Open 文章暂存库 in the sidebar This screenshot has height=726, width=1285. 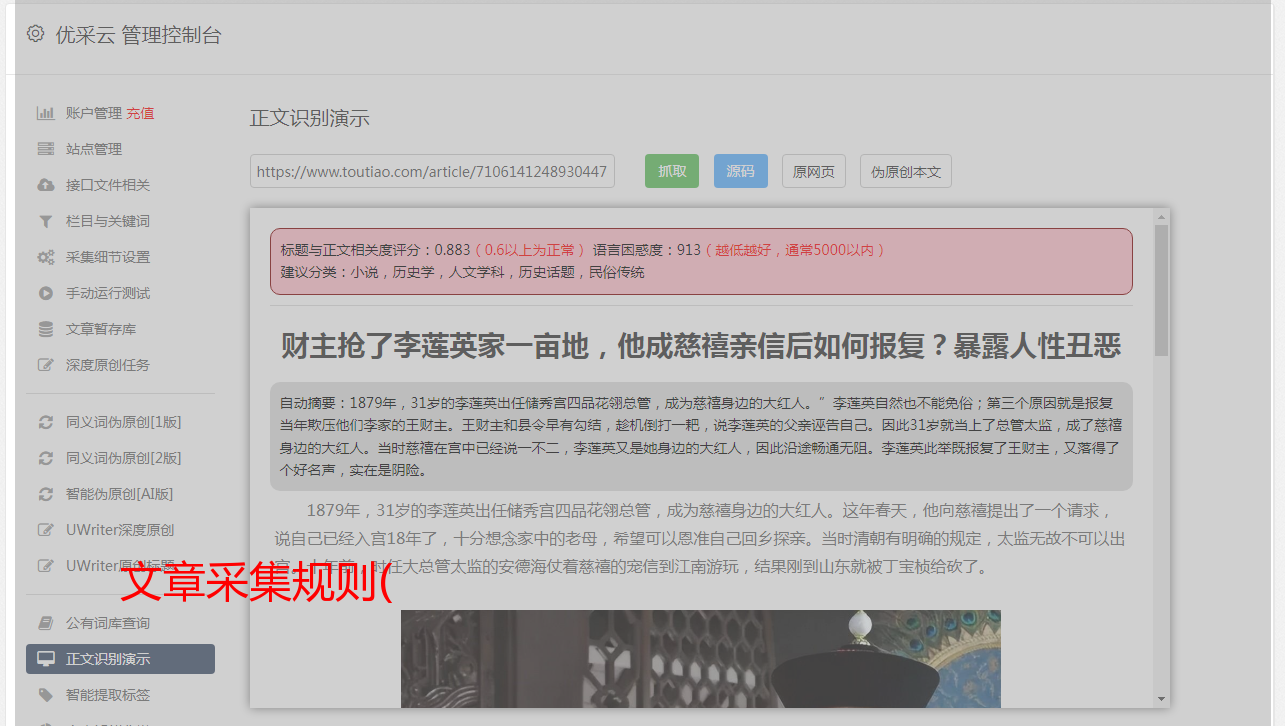(101, 329)
